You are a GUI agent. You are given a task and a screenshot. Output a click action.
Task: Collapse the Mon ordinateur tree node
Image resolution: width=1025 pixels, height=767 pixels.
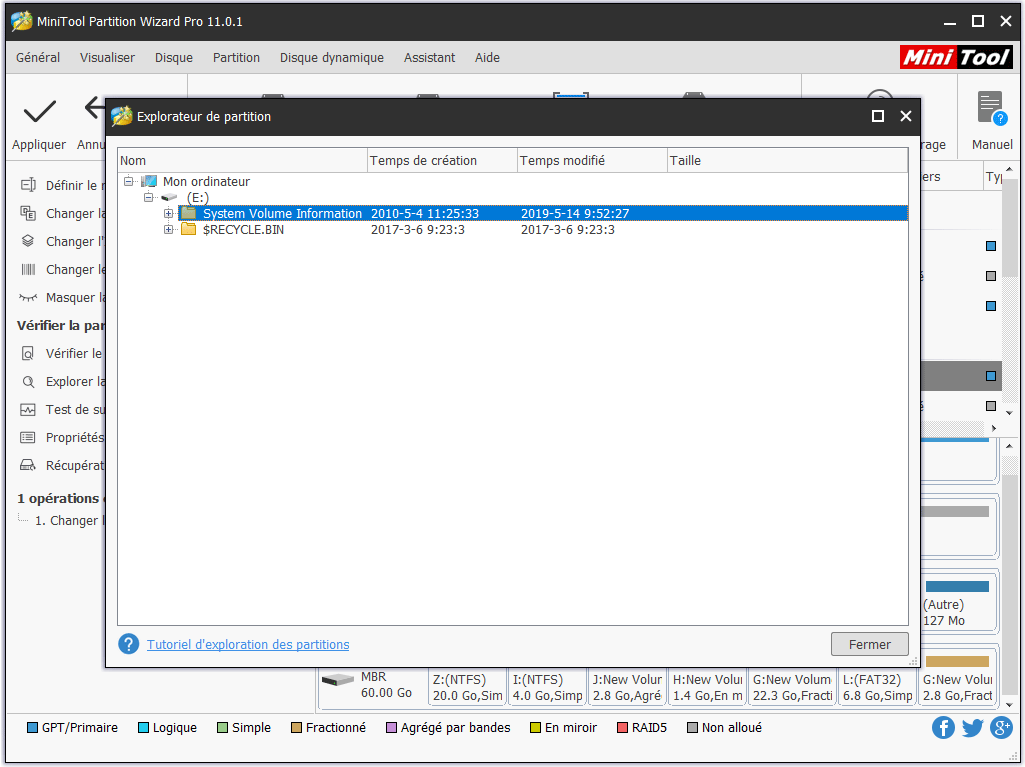(x=128, y=181)
